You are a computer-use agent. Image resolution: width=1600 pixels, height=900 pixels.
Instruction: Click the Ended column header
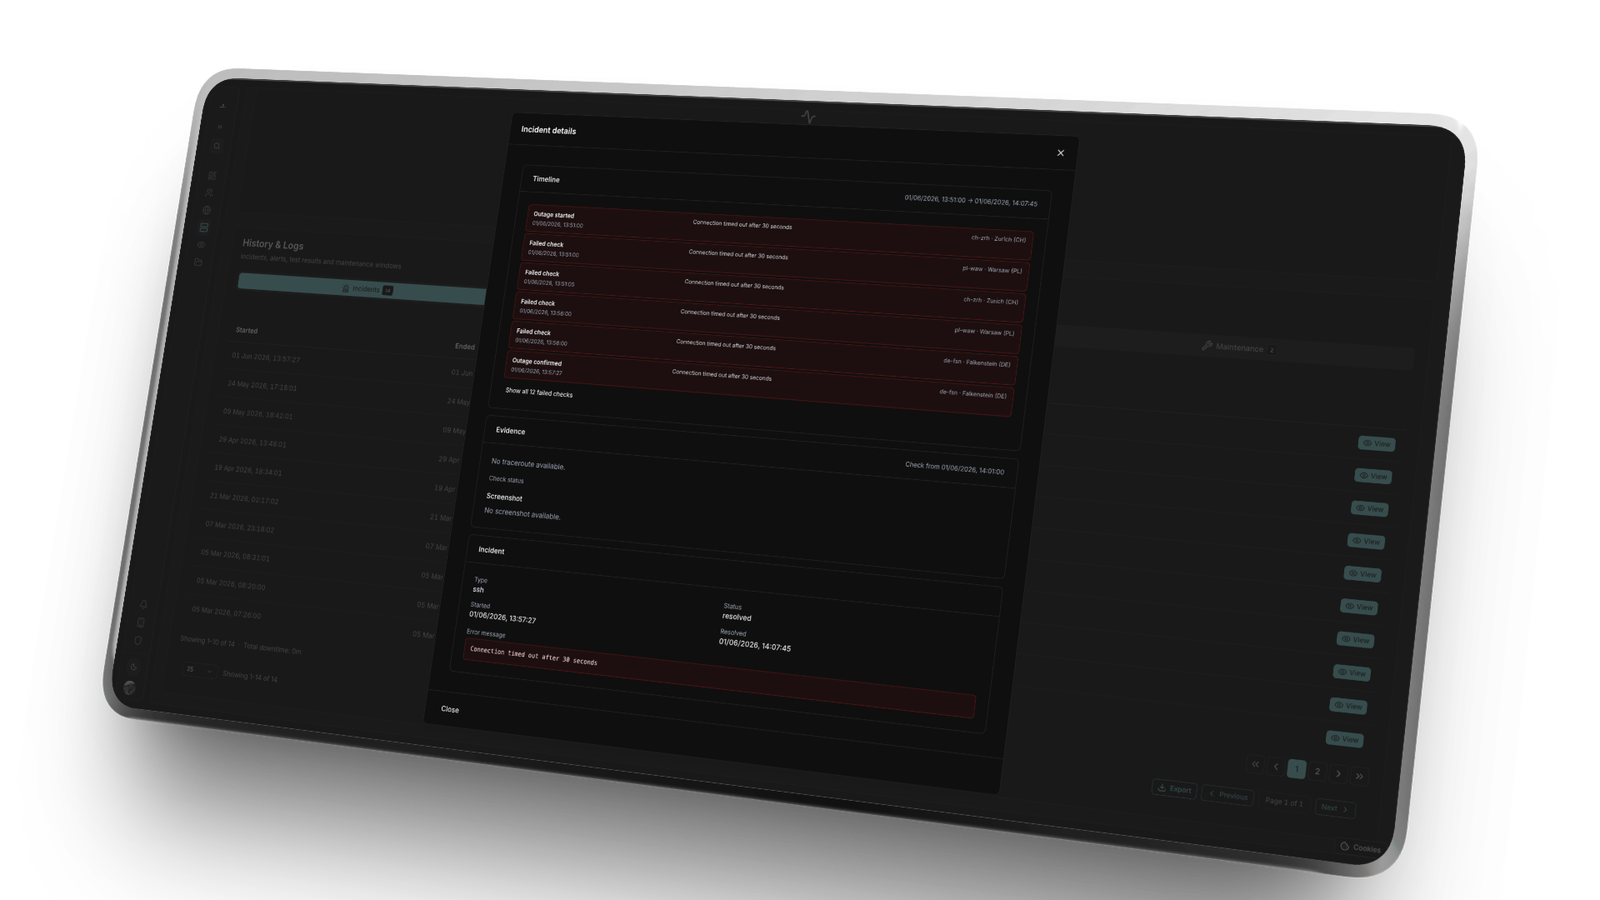(465, 347)
